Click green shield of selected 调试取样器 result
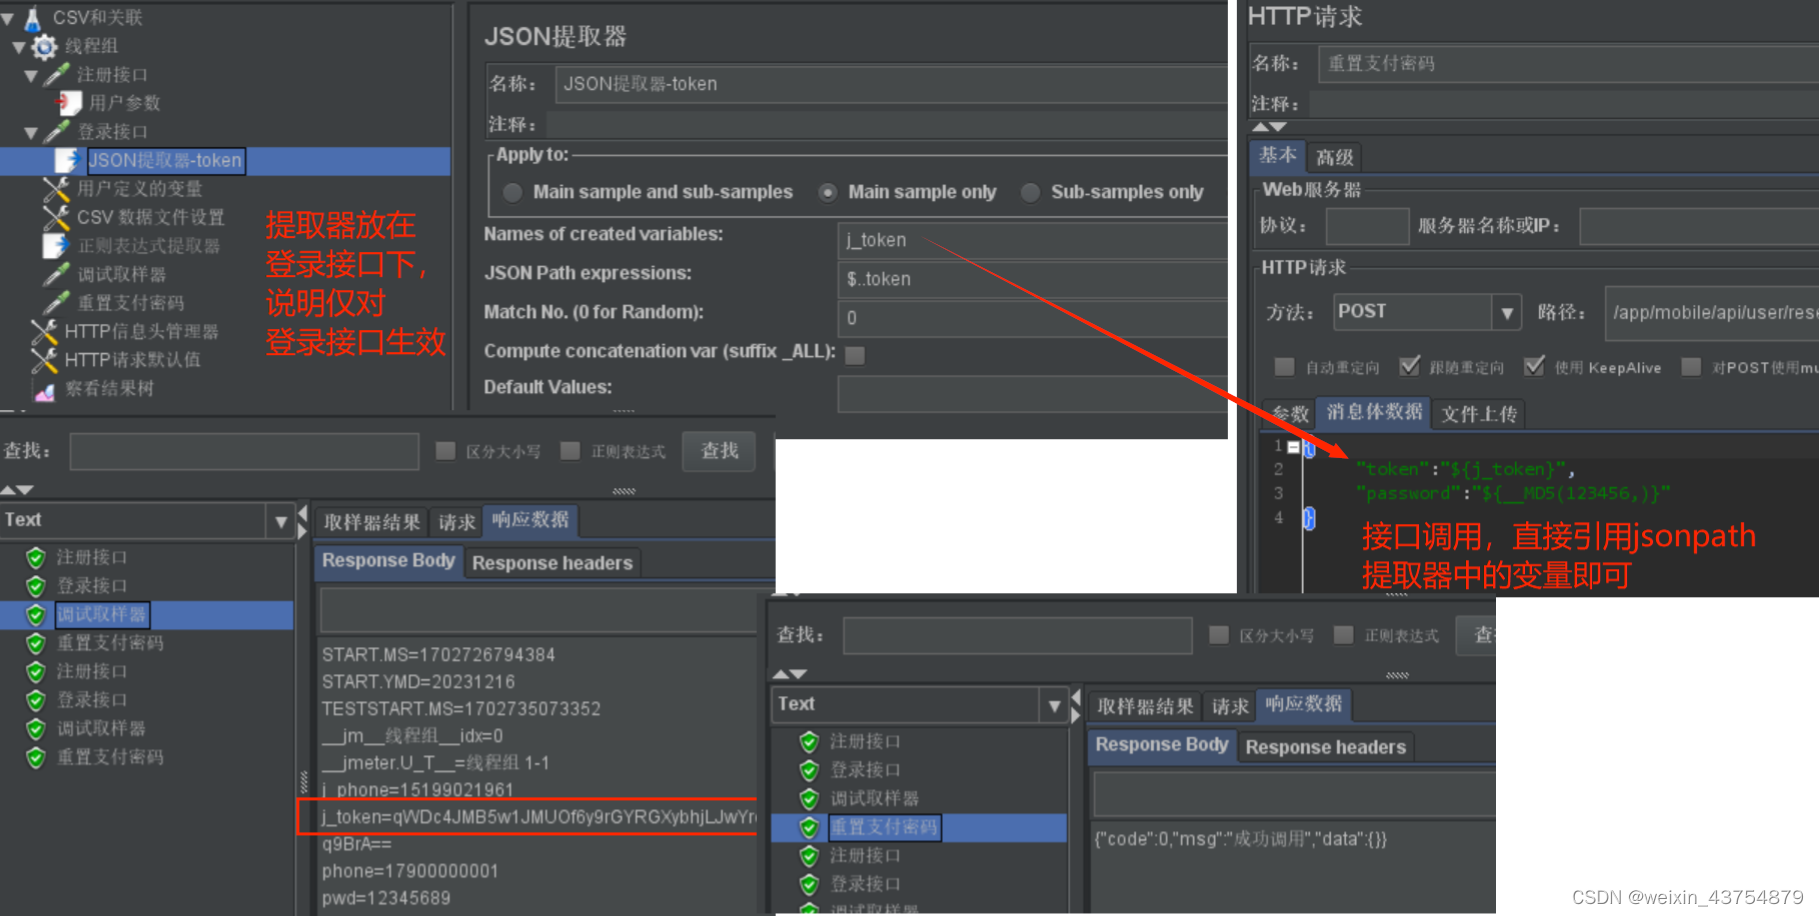Viewport: 1819px width, 916px height. tap(36, 614)
